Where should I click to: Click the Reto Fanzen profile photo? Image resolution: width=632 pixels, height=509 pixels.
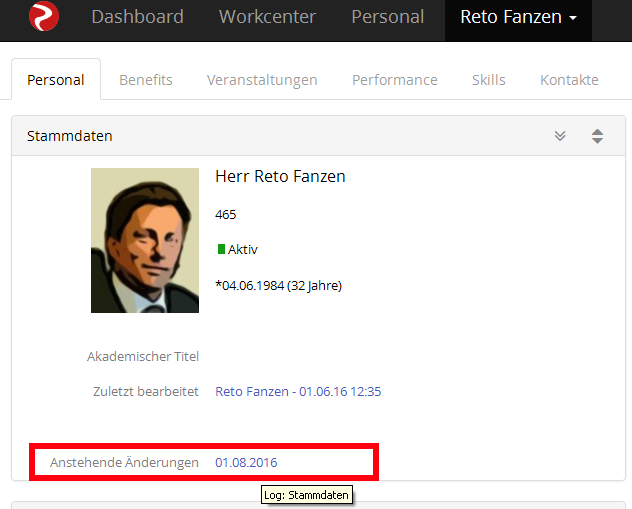point(145,240)
